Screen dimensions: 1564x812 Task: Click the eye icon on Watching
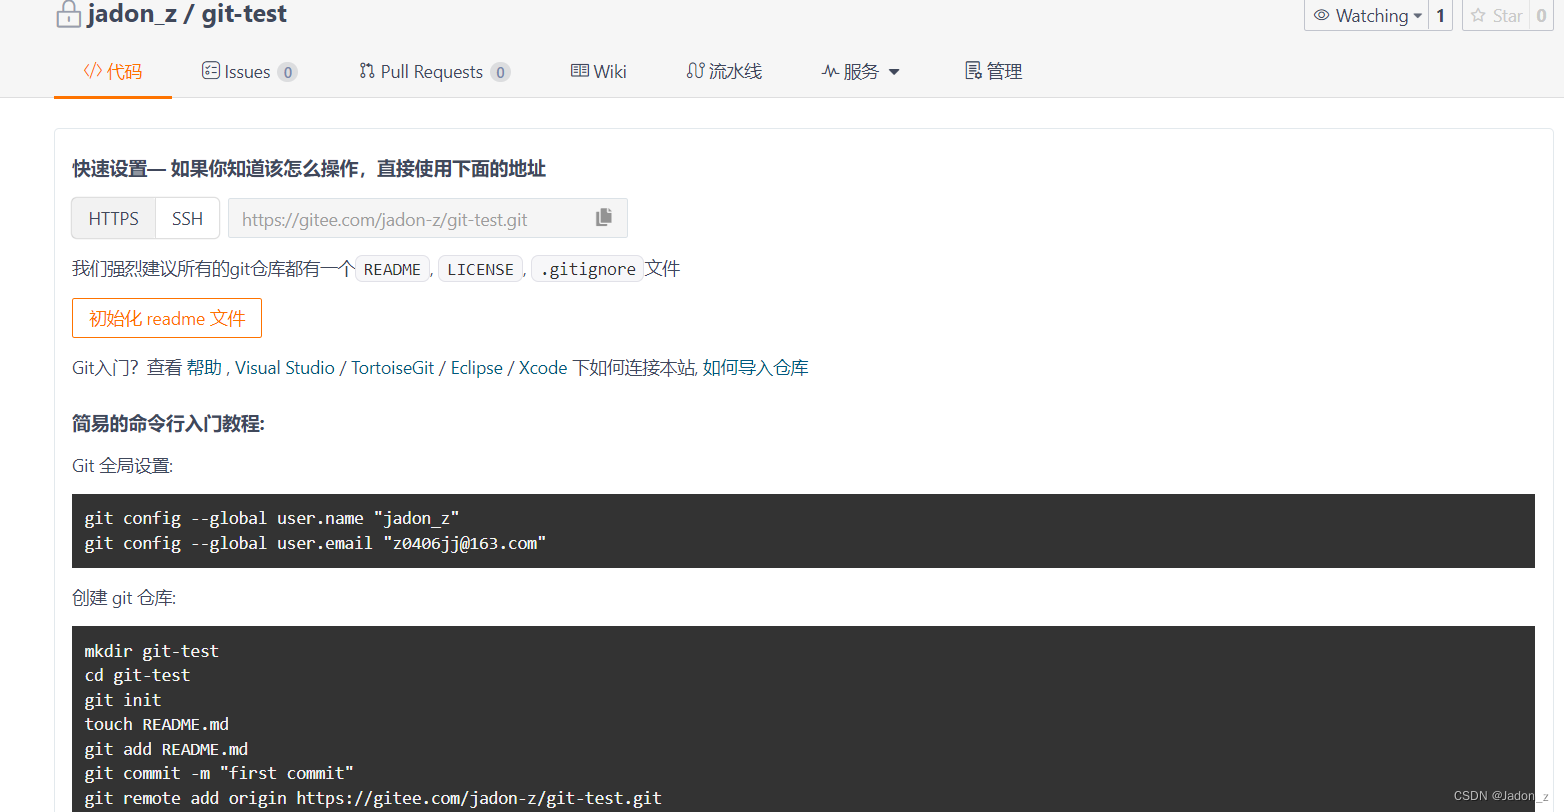pyautogui.click(x=1321, y=15)
